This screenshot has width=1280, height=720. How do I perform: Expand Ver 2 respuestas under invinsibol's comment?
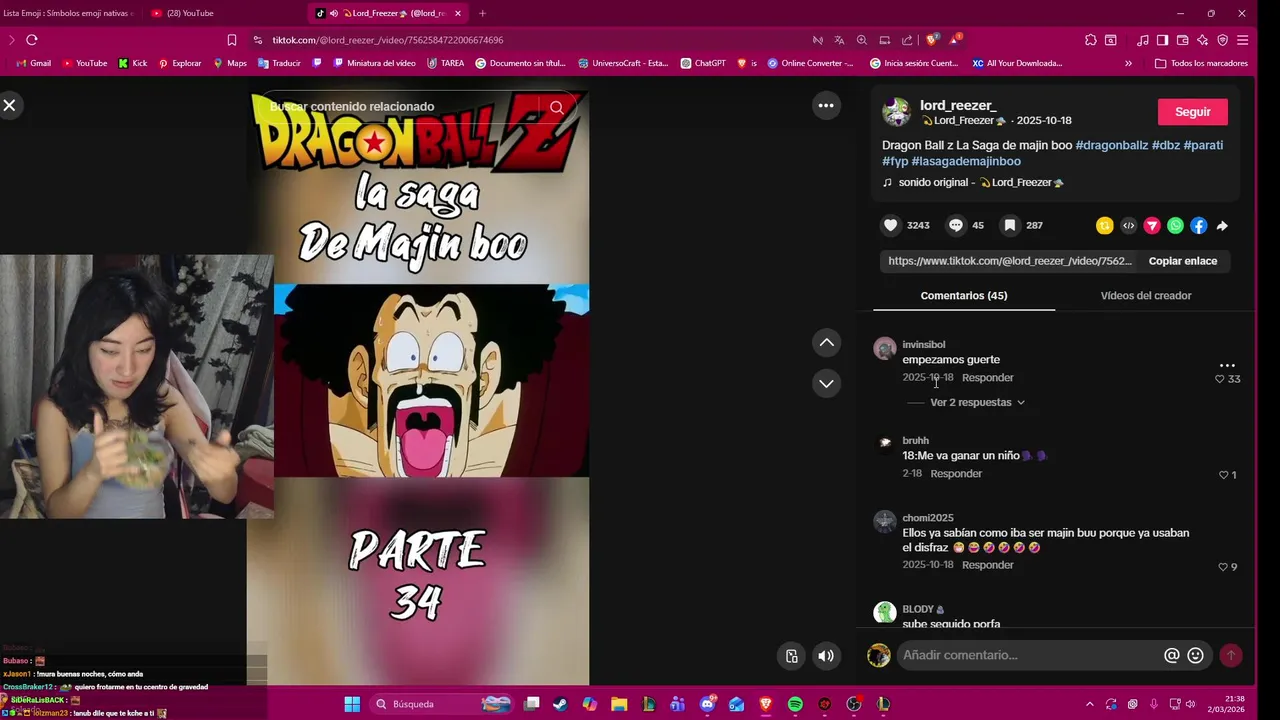point(977,402)
